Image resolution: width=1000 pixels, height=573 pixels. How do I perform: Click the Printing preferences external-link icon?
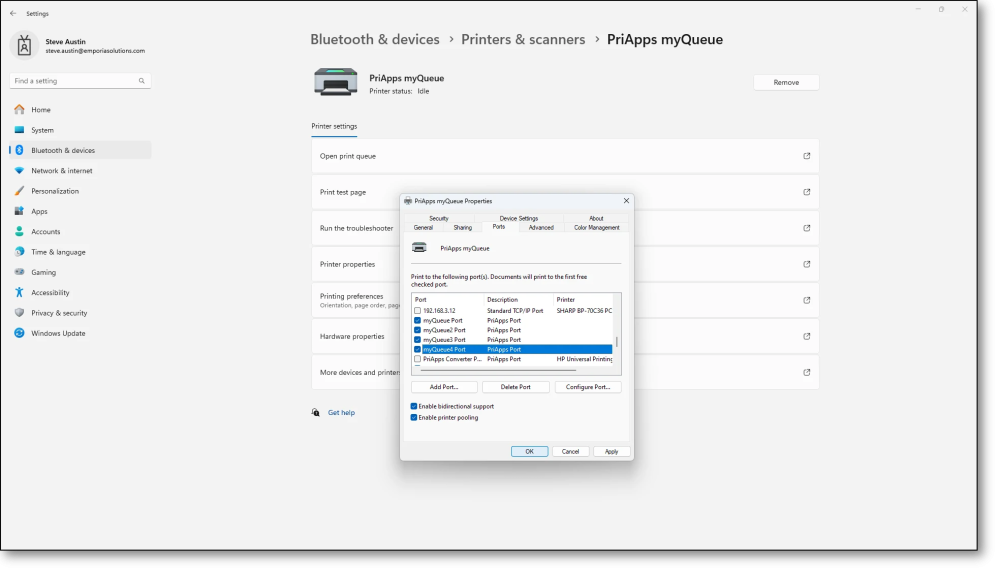(x=807, y=300)
